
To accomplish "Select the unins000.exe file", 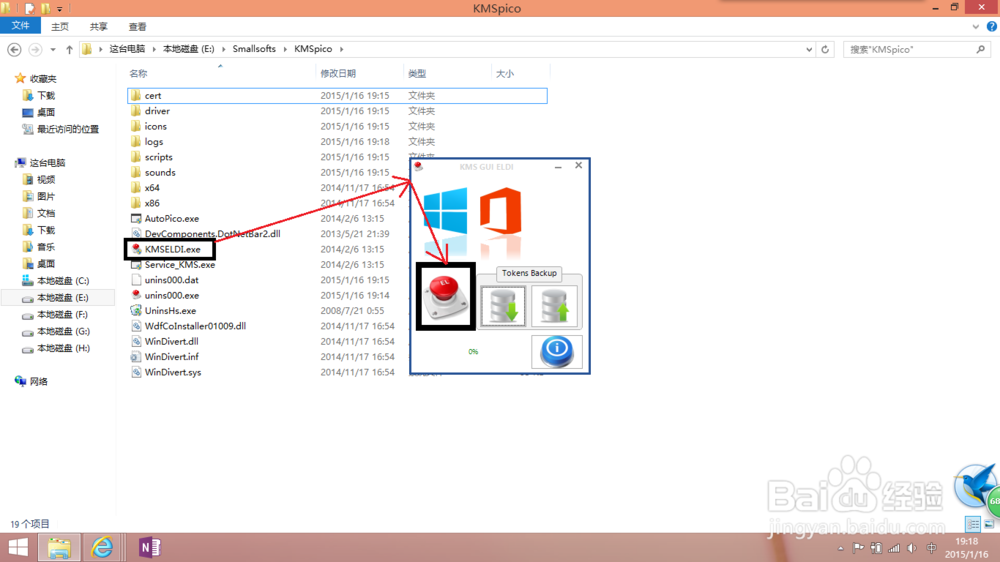I will tap(172, 295).
